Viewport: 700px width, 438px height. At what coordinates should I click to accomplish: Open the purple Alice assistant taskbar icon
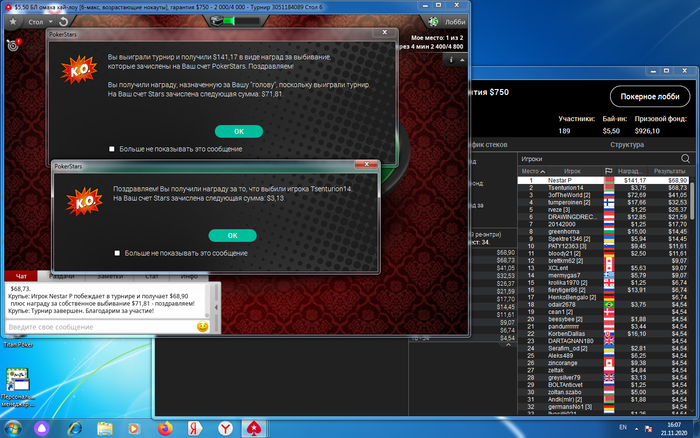point(42,429)
